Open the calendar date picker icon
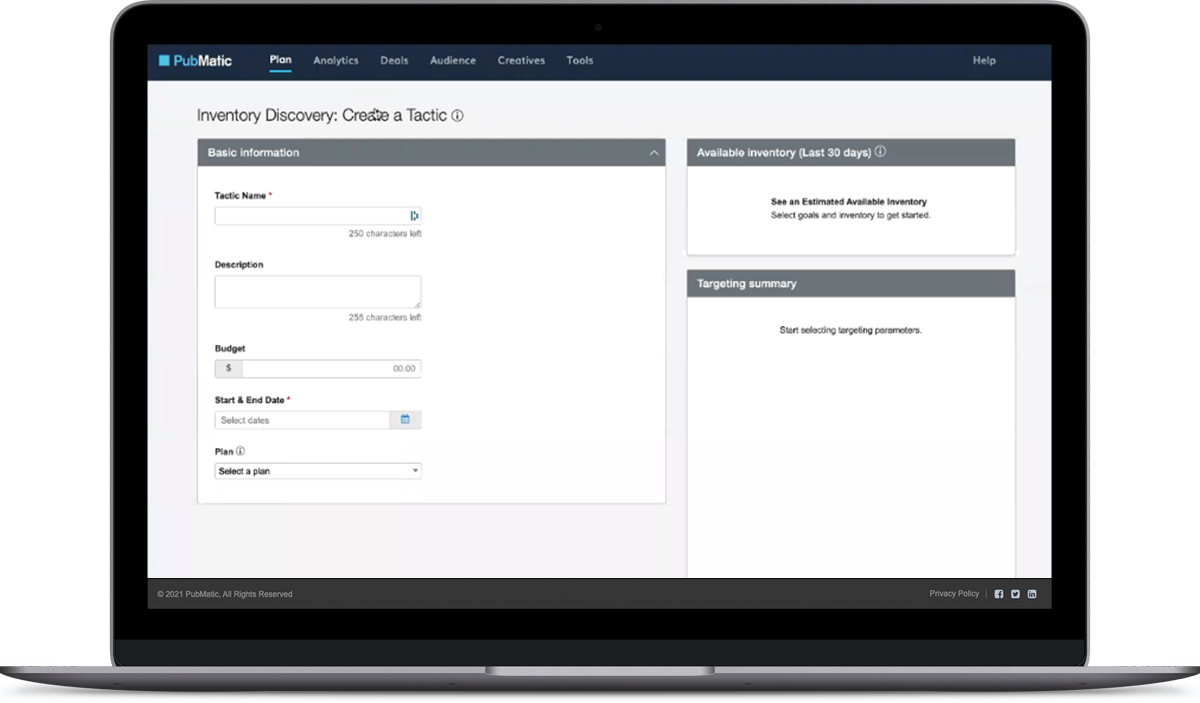This screenshot has height=703, width=1200. tap(405, 420)
